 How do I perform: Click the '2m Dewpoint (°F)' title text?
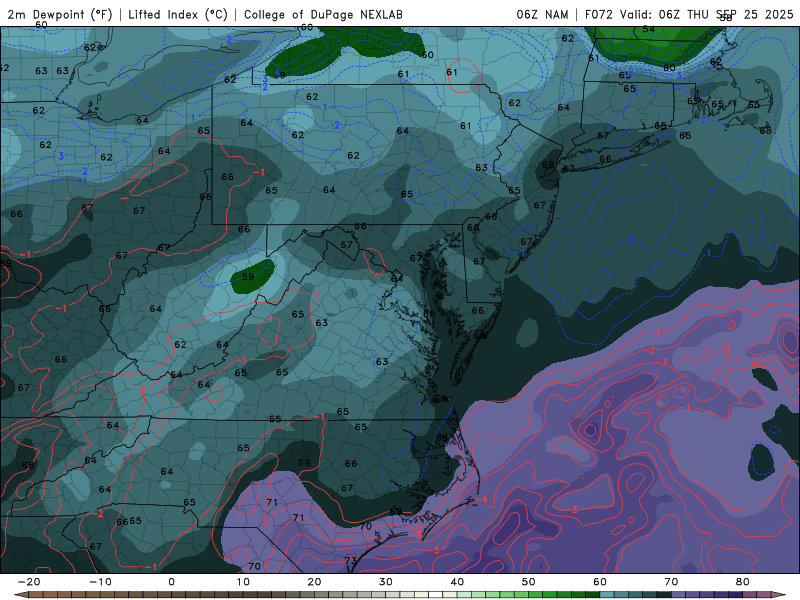[x=60, y=14]
